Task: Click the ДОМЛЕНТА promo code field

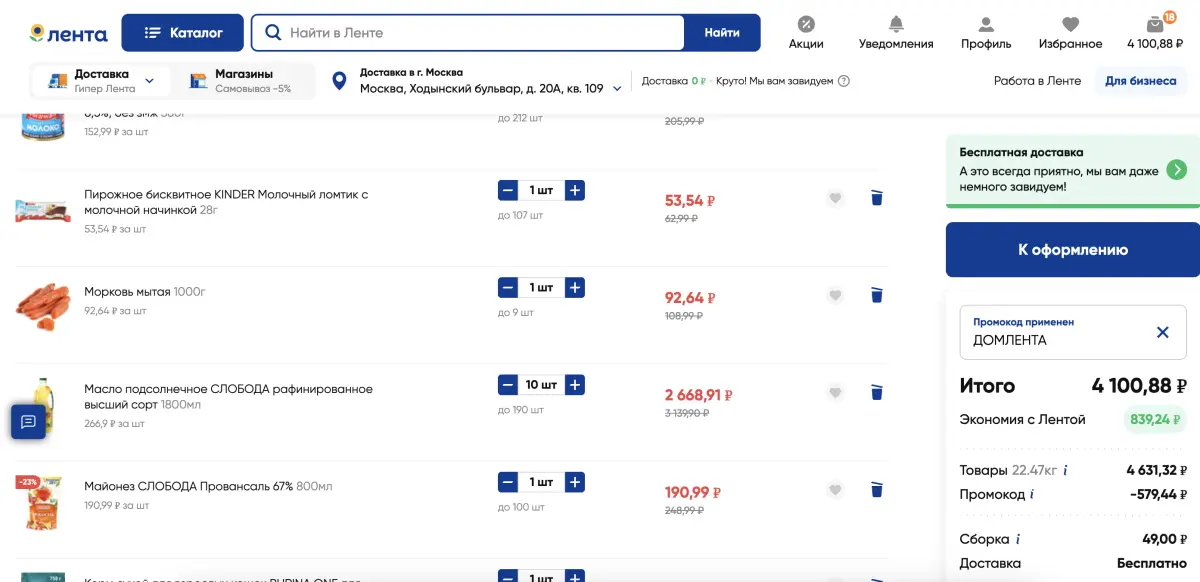Action: [1072, 332]
